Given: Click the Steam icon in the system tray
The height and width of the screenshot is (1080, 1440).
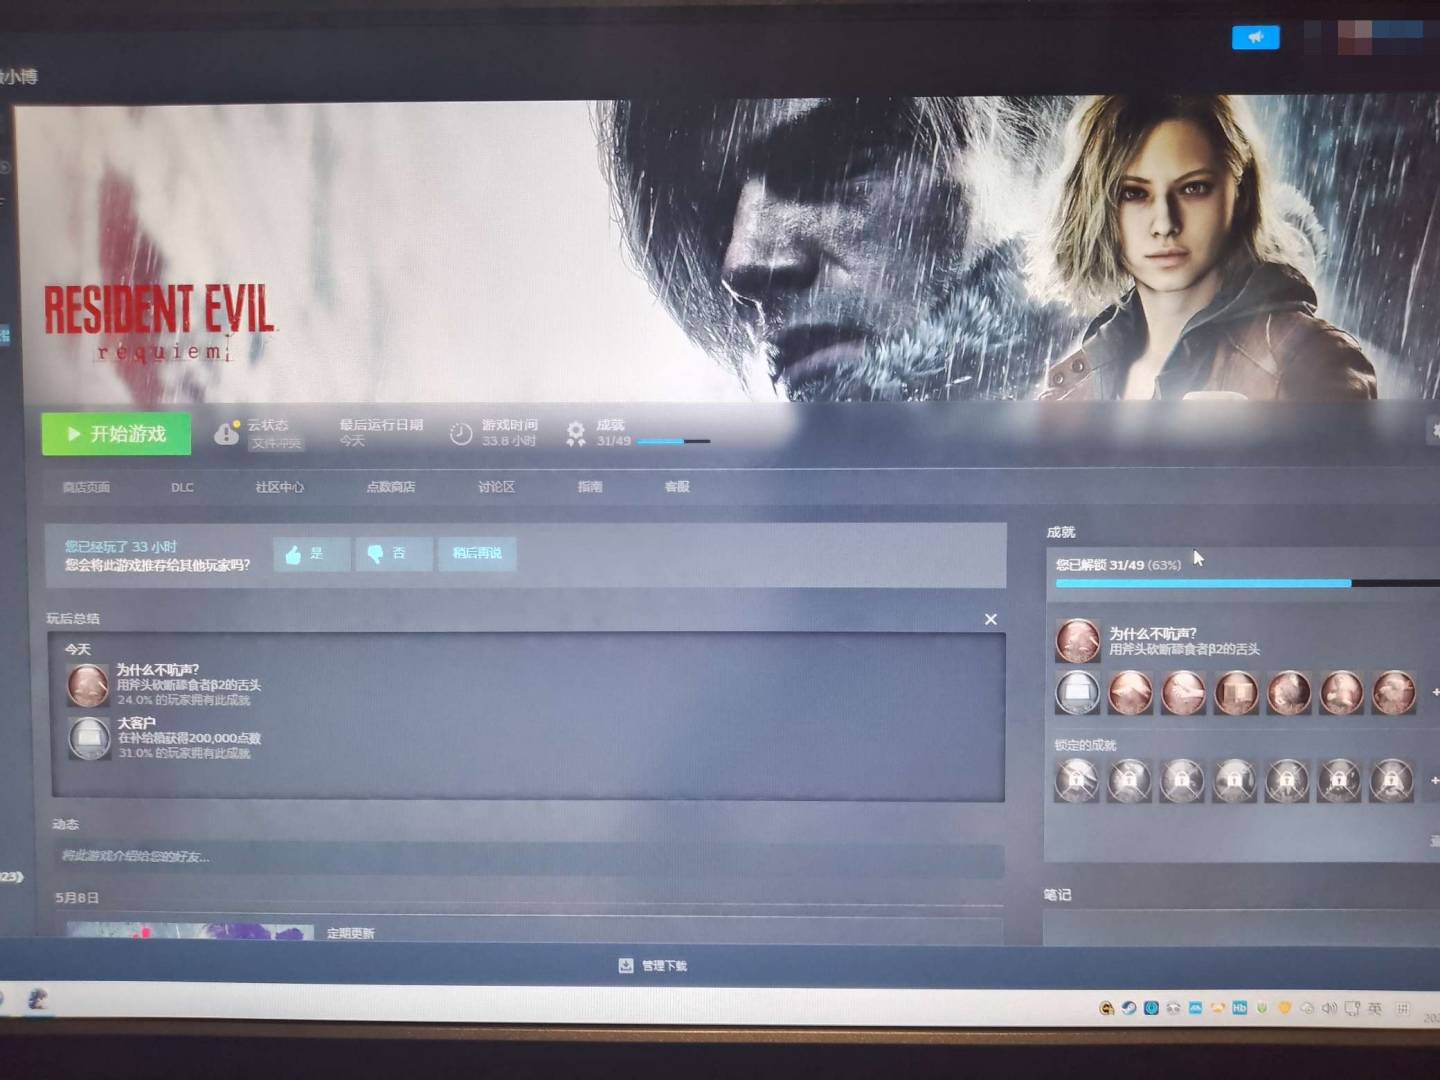Looking at the screenshot, I should (1129, 1008).
